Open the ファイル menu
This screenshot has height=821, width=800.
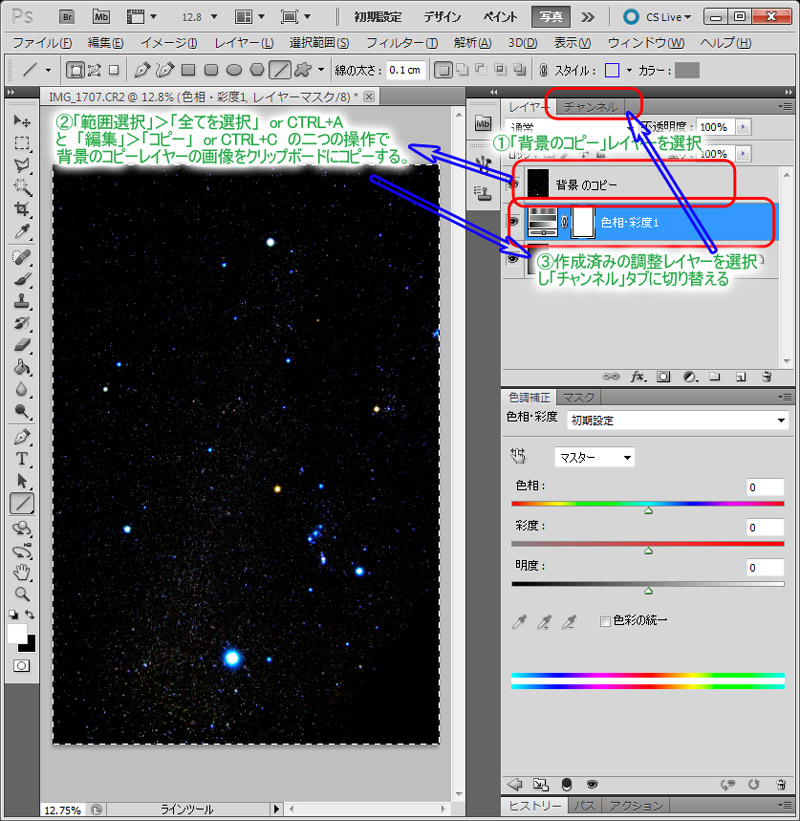click(x=42, y=42)
